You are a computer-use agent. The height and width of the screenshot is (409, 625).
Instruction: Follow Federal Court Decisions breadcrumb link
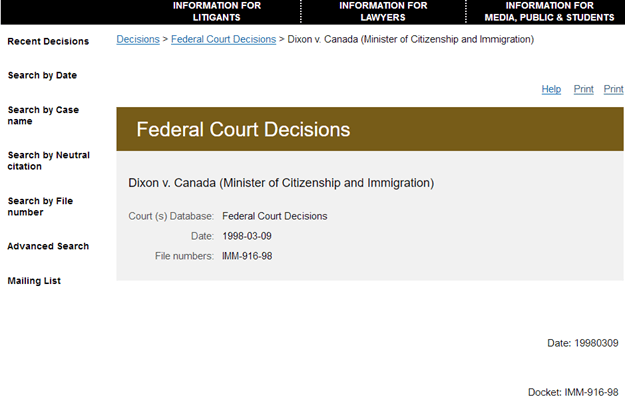[x=223, y=39]
